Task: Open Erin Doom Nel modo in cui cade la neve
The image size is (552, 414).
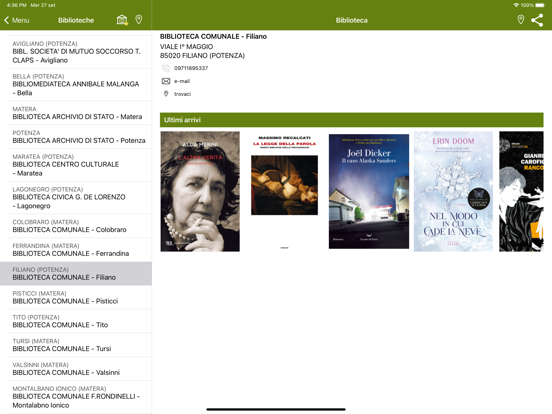Action: (x=453, y=192)
